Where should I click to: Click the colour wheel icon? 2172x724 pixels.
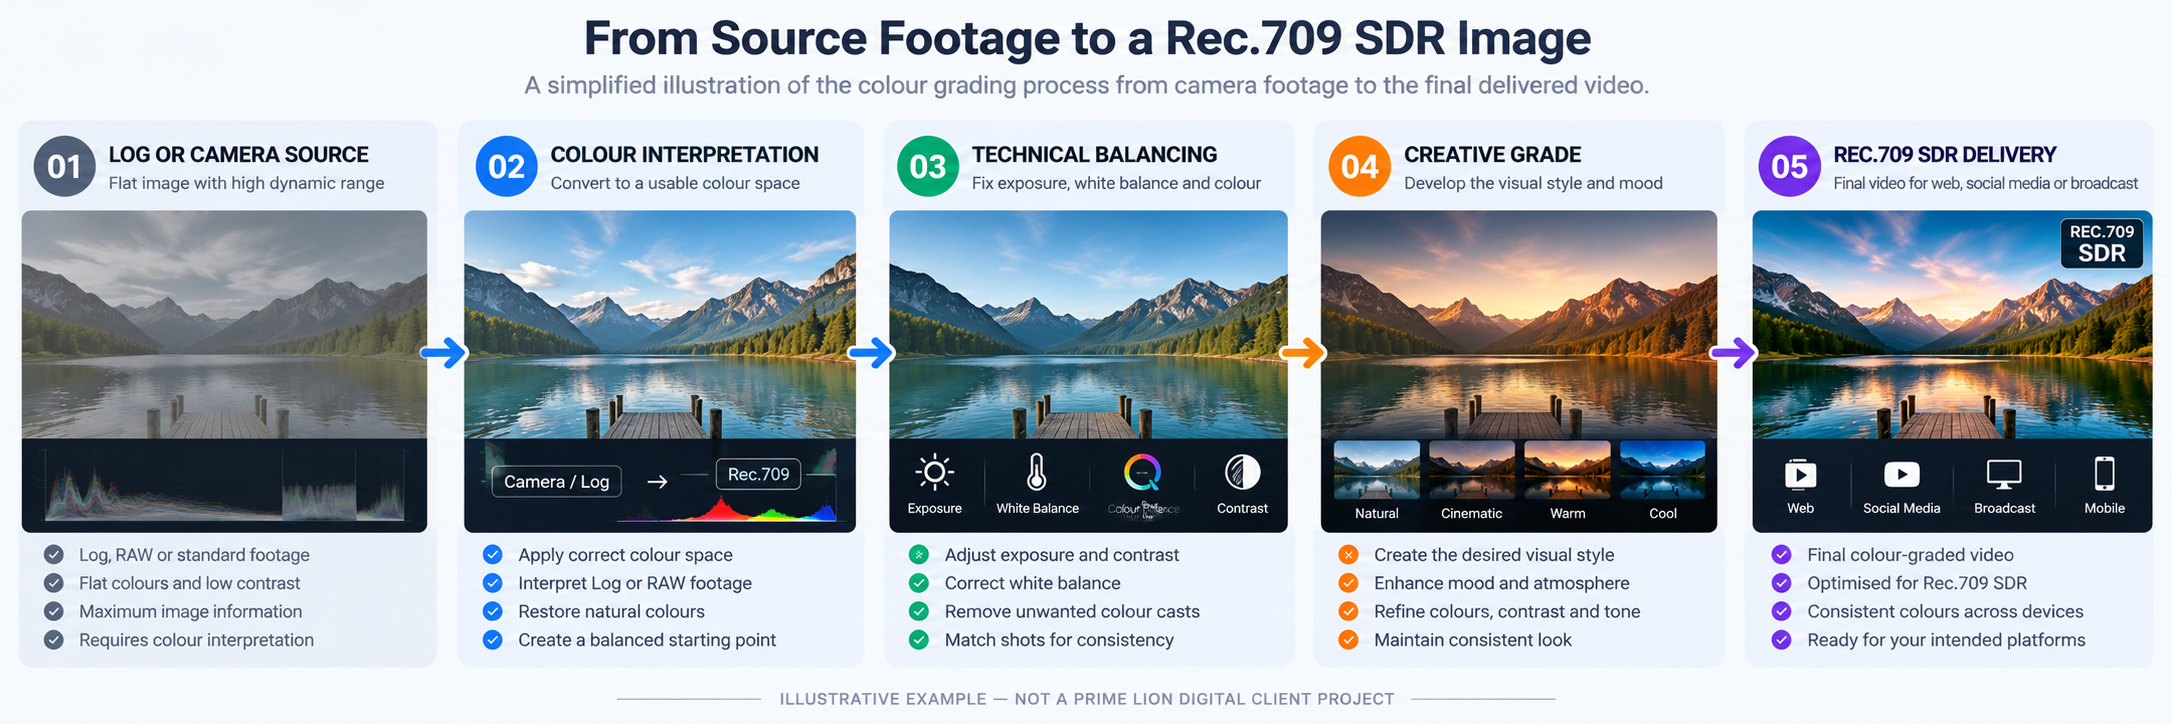[1142, 472]
